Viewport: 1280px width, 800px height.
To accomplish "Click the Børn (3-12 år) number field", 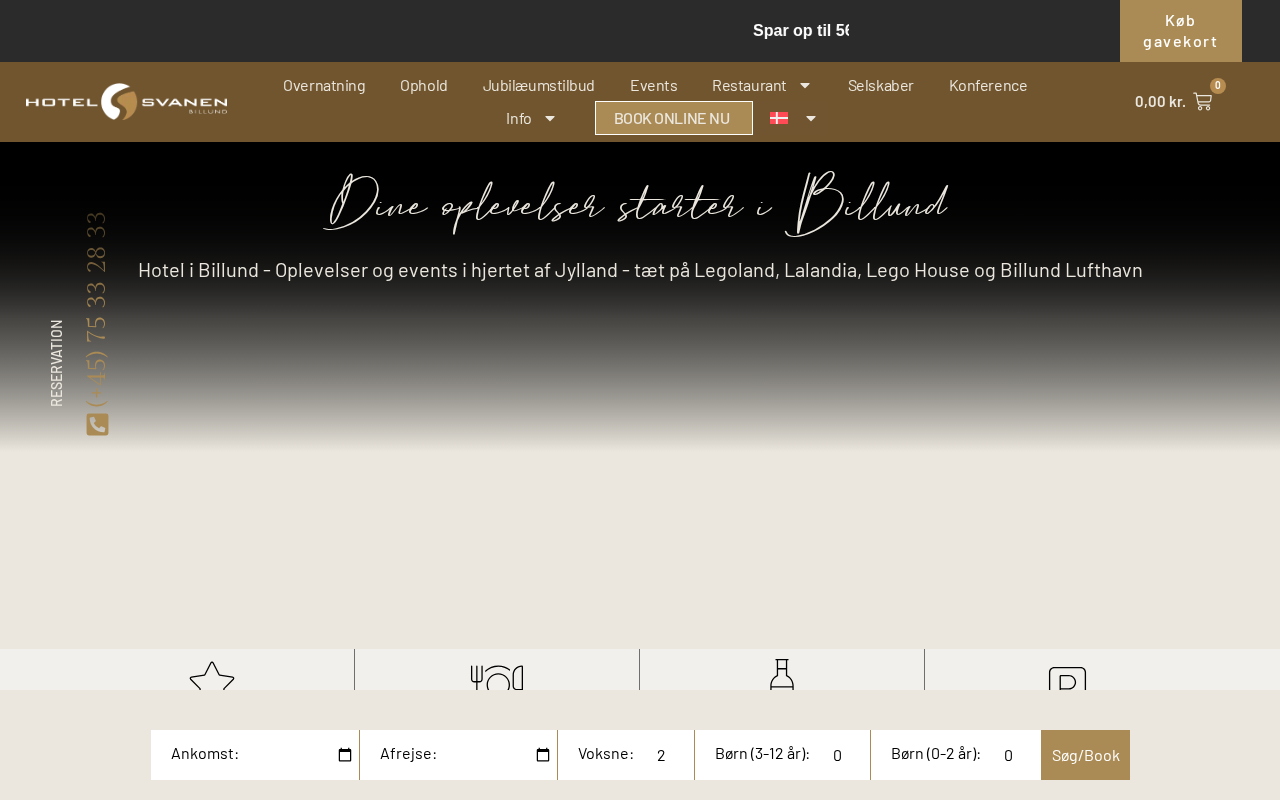I will click(x=841, y=755).
